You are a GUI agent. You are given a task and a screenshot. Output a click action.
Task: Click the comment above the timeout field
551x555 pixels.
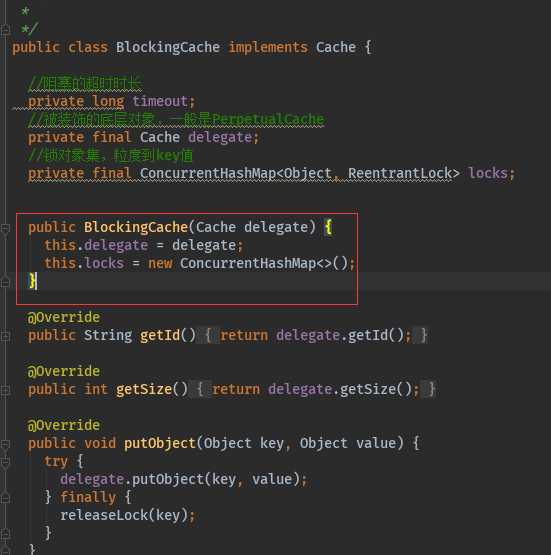[85, 84]
